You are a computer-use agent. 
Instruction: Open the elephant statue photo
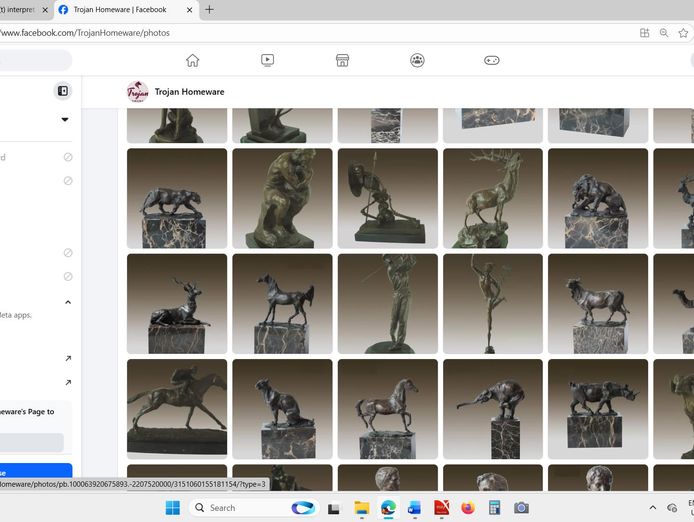[492, 408]
